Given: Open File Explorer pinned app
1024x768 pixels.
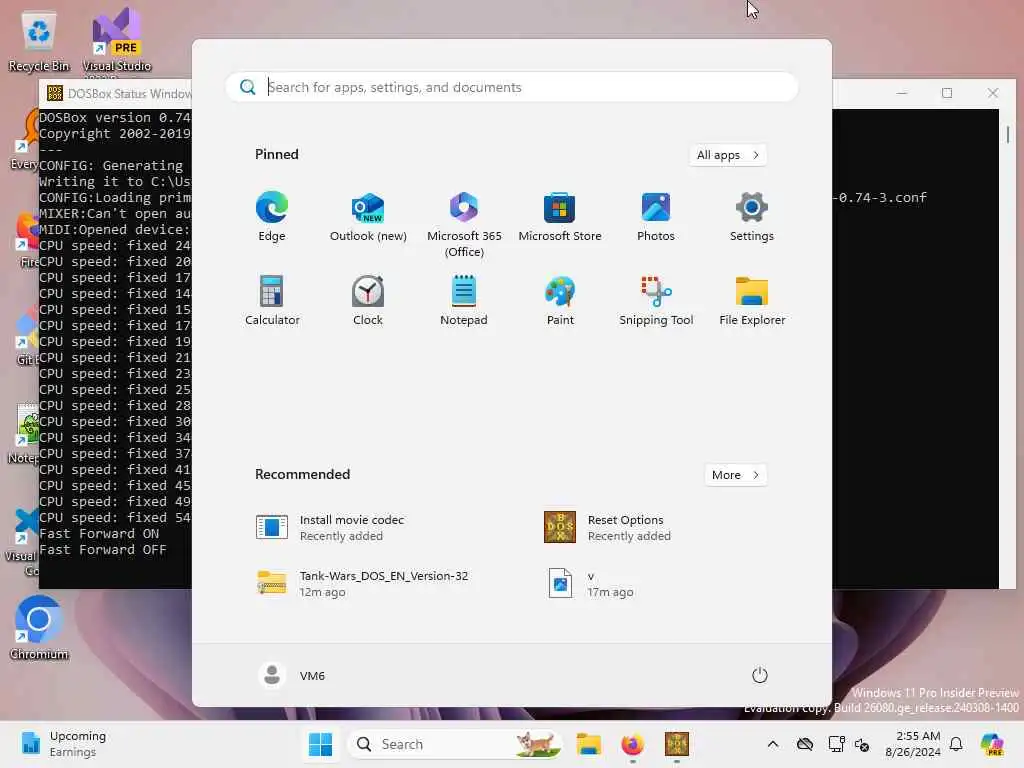Looking at the screenshot, I should tap(752, 300).
